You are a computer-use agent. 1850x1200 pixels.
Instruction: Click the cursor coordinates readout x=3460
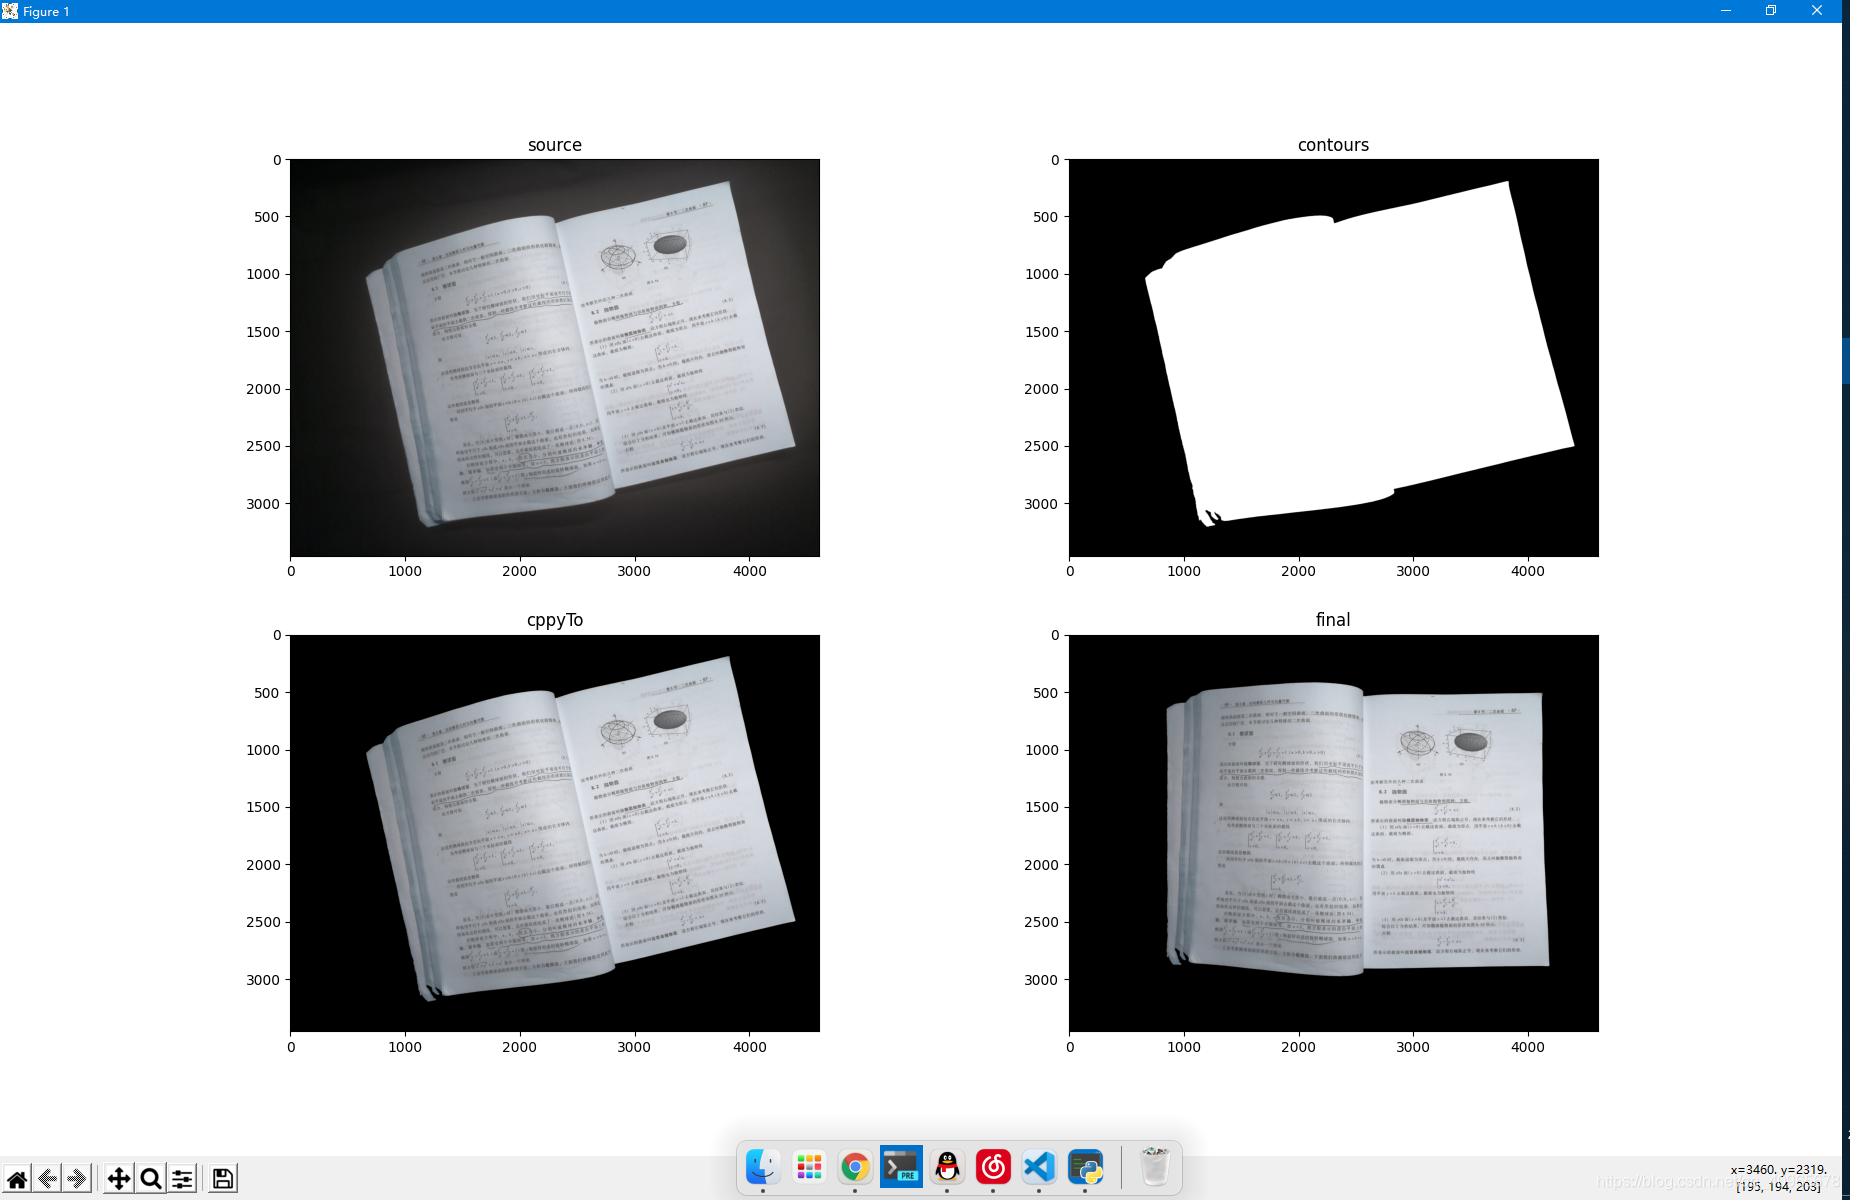[x=1779, y=1169]
